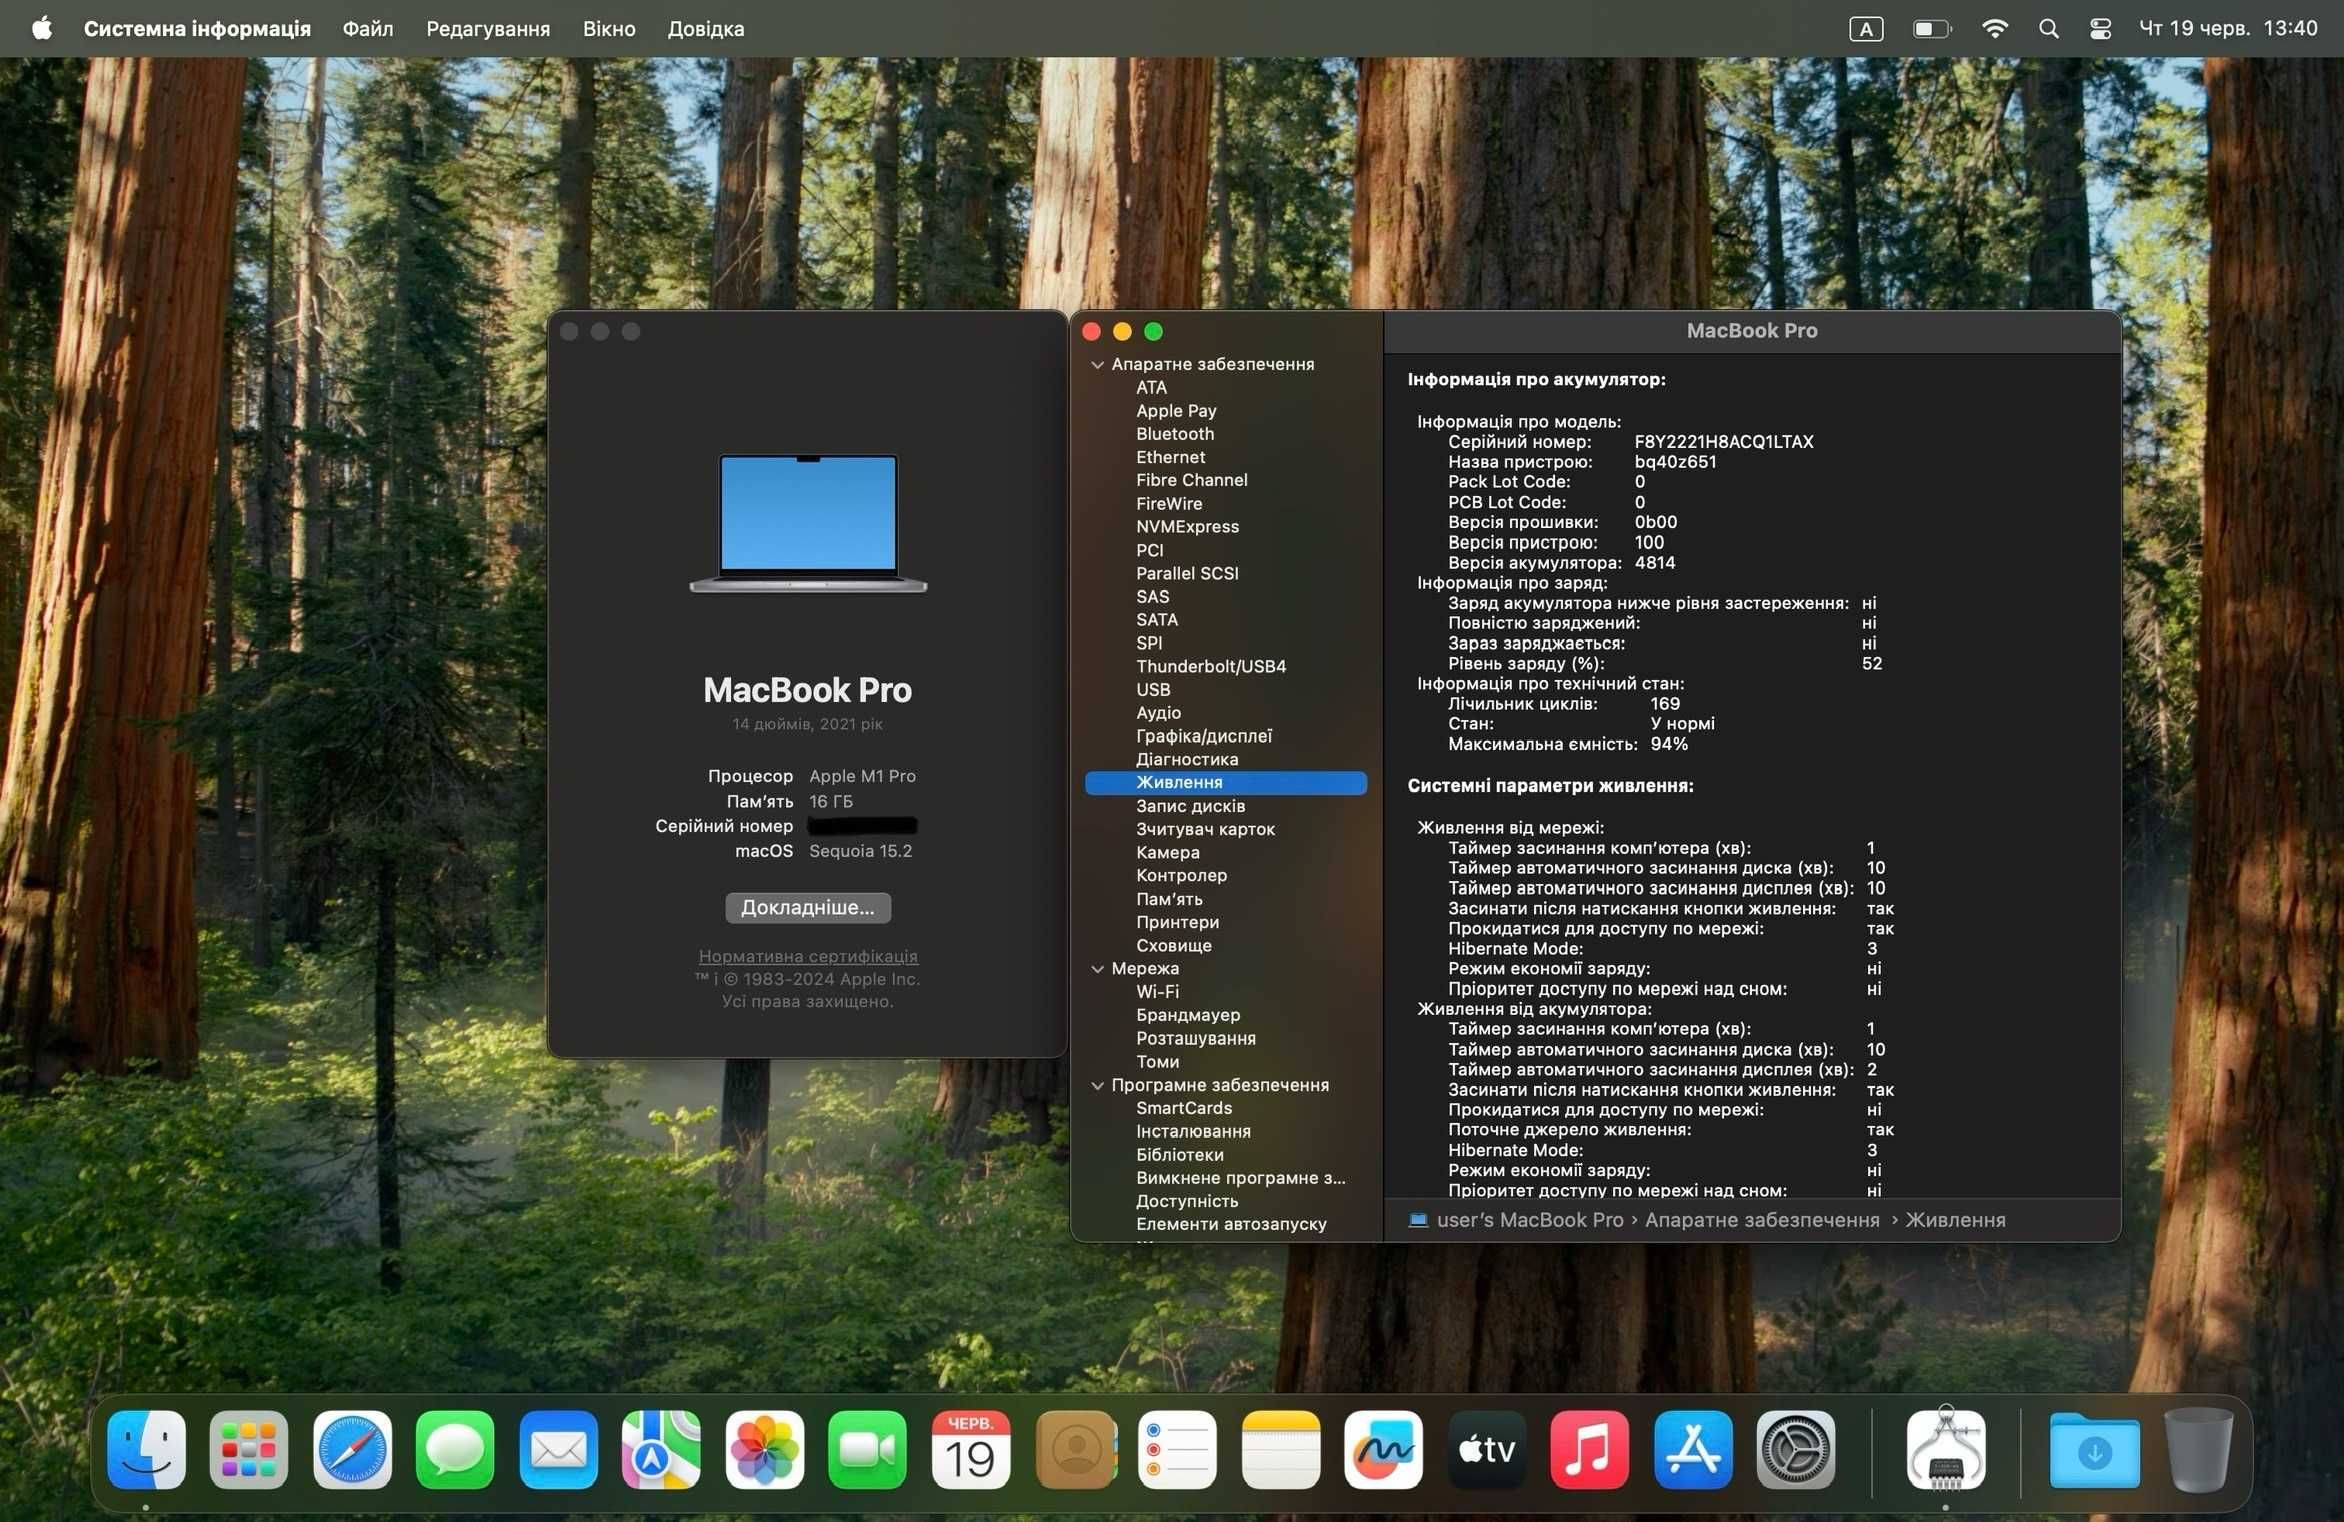The height and width of the screenshot is (1522, 2344).
Task: Open Calendar showing 19 in the Dock
Action: 970,1449
